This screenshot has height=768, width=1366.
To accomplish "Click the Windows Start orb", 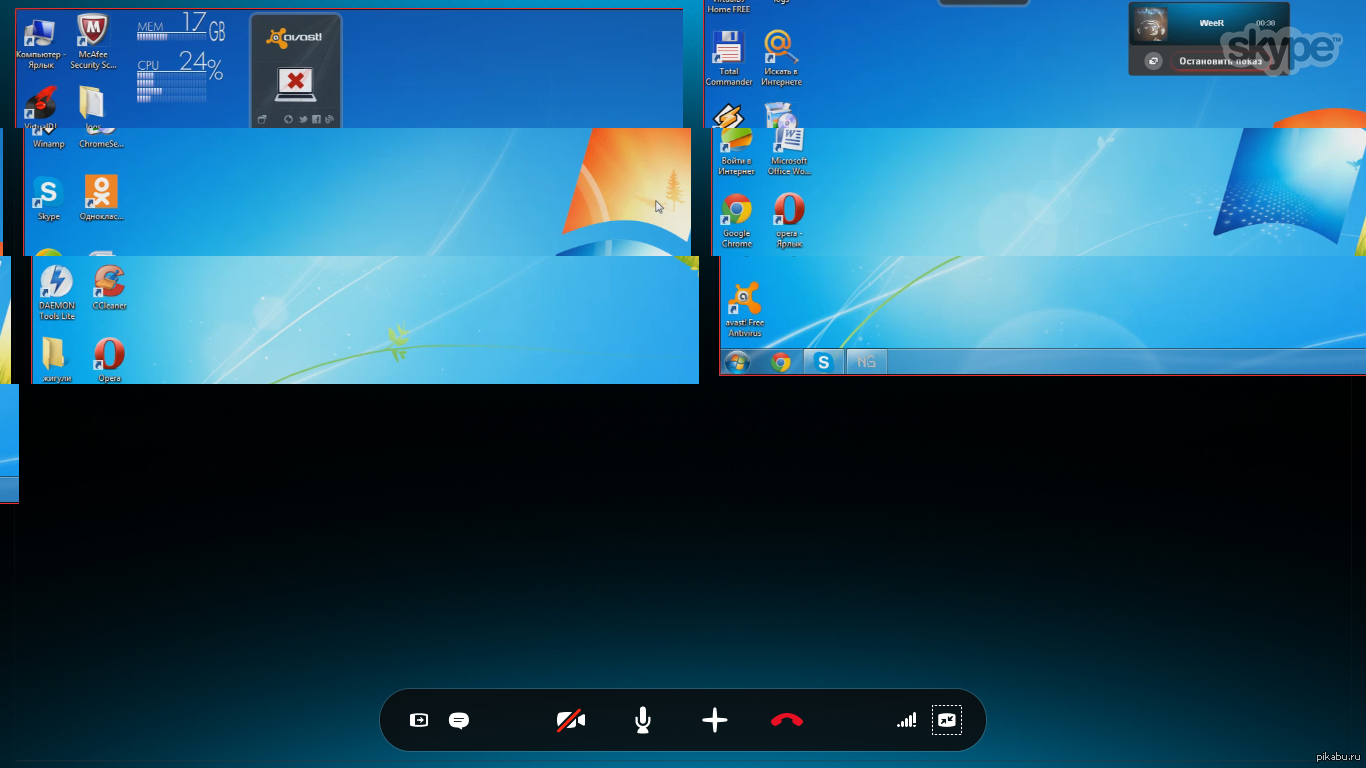I will [737, 362].
